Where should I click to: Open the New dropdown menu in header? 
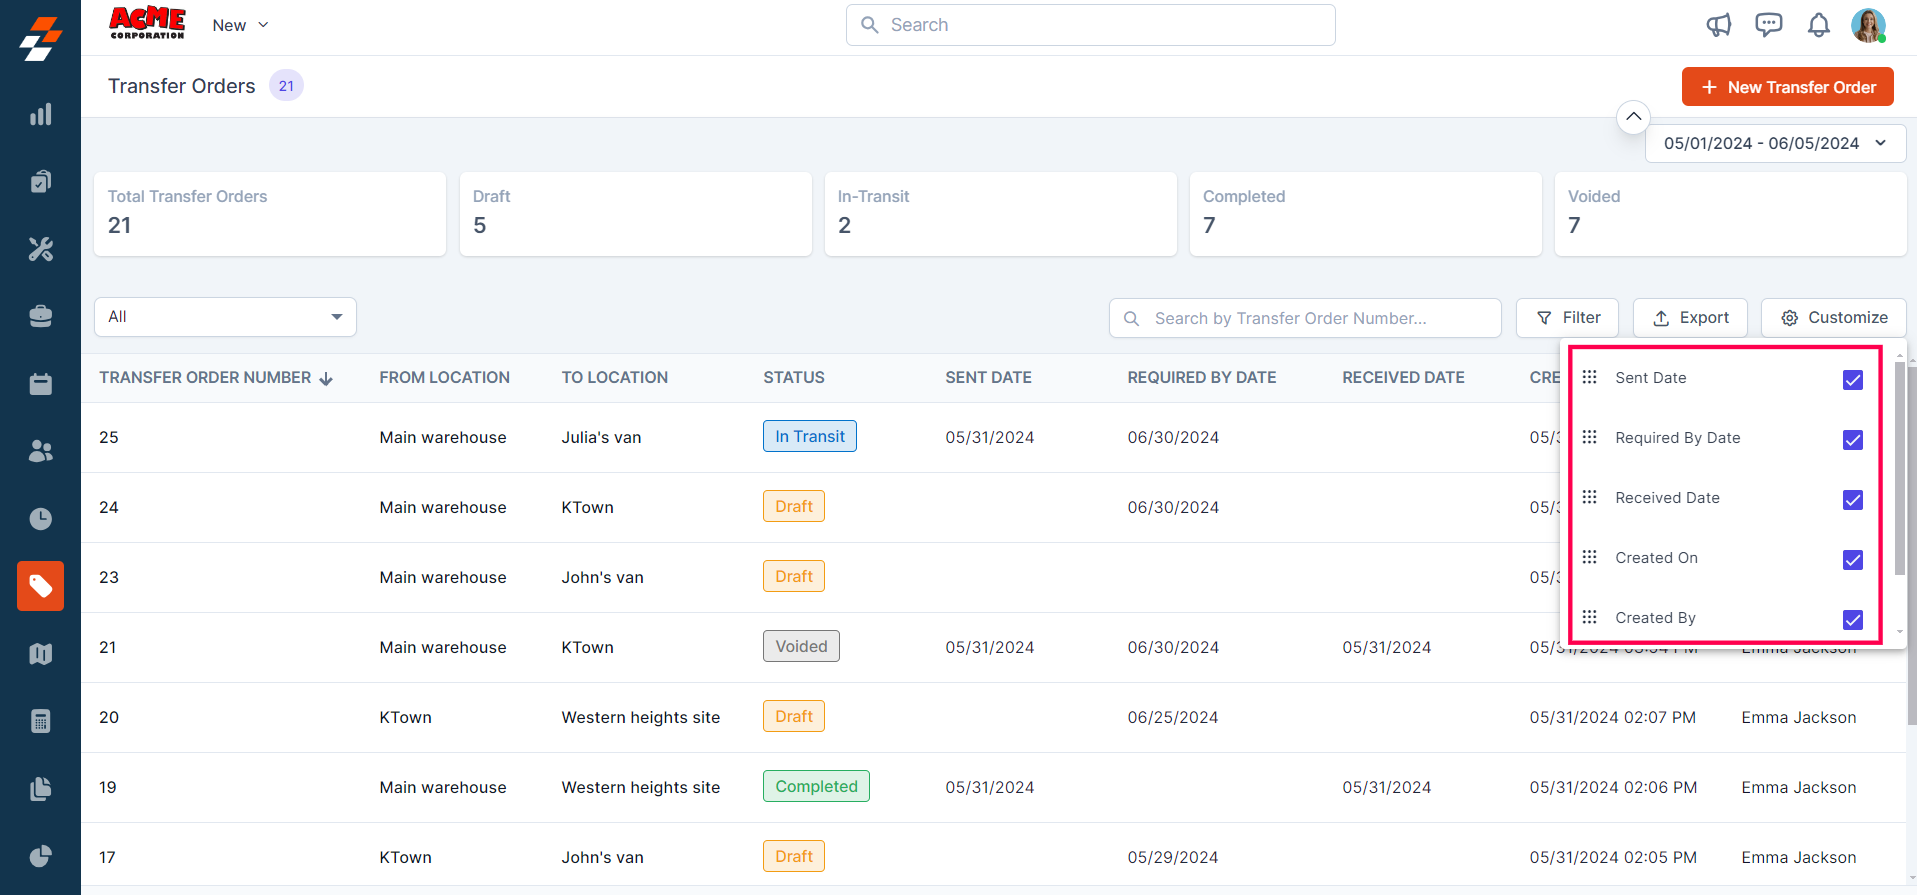point(240,25)
